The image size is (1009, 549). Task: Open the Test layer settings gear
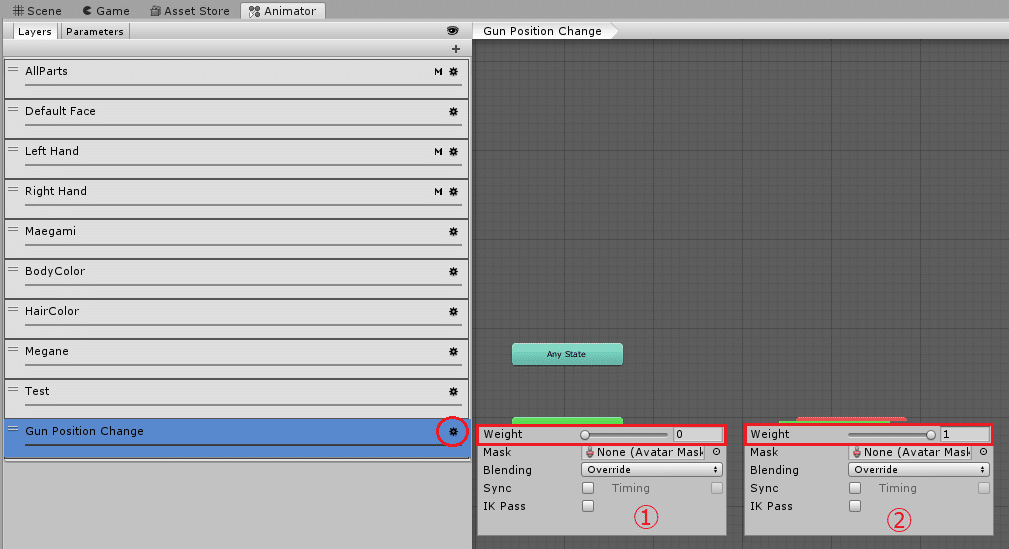coord(454,391)
